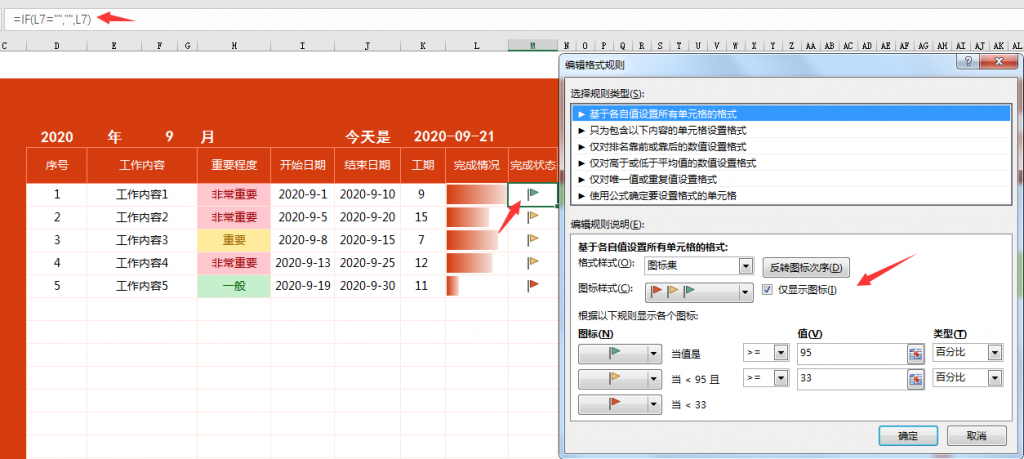Click green flag icon in row 1 status cell
Viewport: 1024px width, 459px height.
(x=533, y=193)
